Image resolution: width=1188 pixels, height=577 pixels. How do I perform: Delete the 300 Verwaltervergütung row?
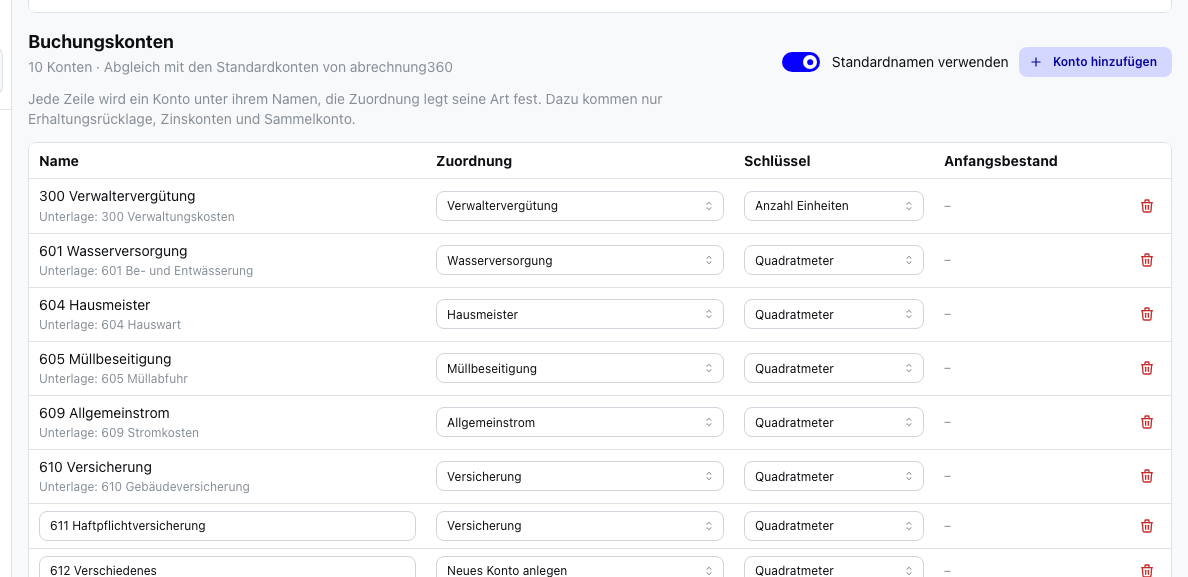(x=1147, y=206)
